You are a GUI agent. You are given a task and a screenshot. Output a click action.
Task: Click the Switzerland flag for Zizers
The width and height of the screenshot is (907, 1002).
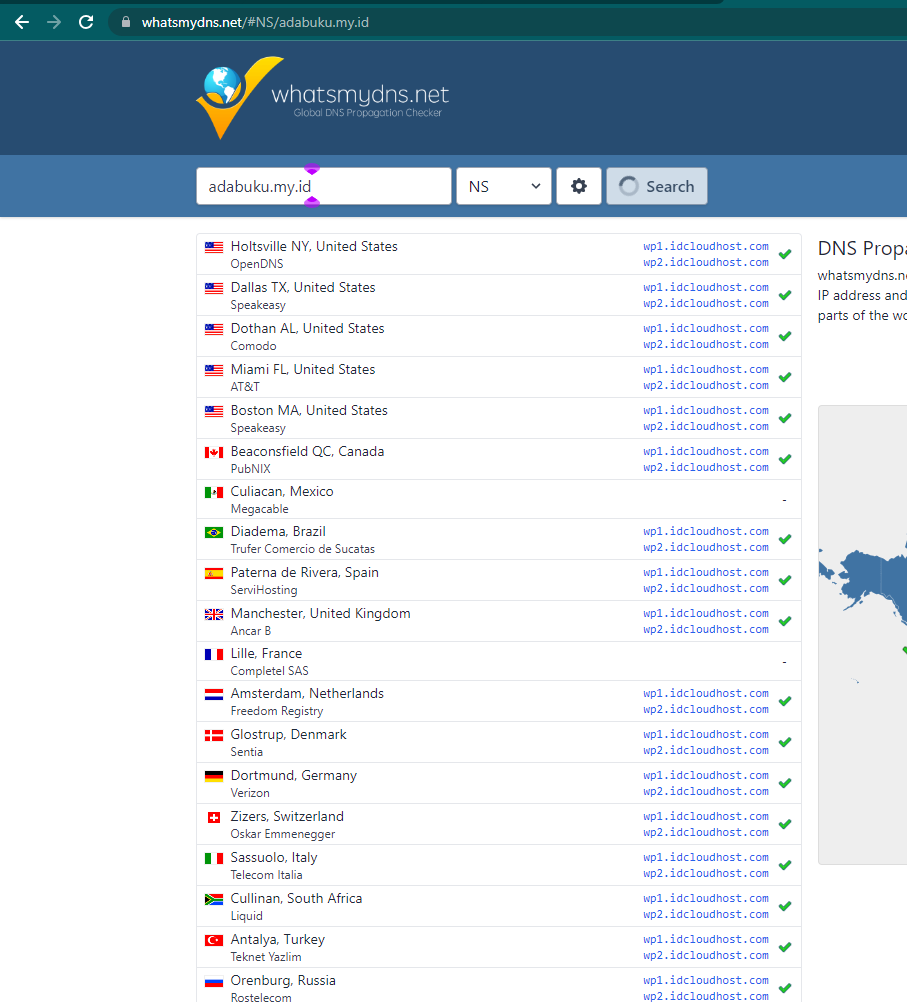pos(213,817)
